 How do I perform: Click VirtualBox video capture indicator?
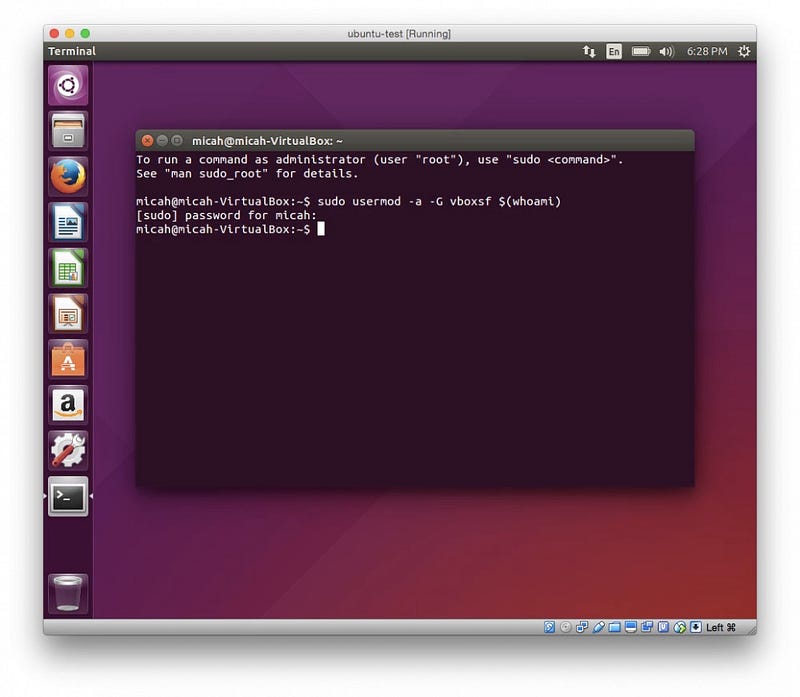647,627
